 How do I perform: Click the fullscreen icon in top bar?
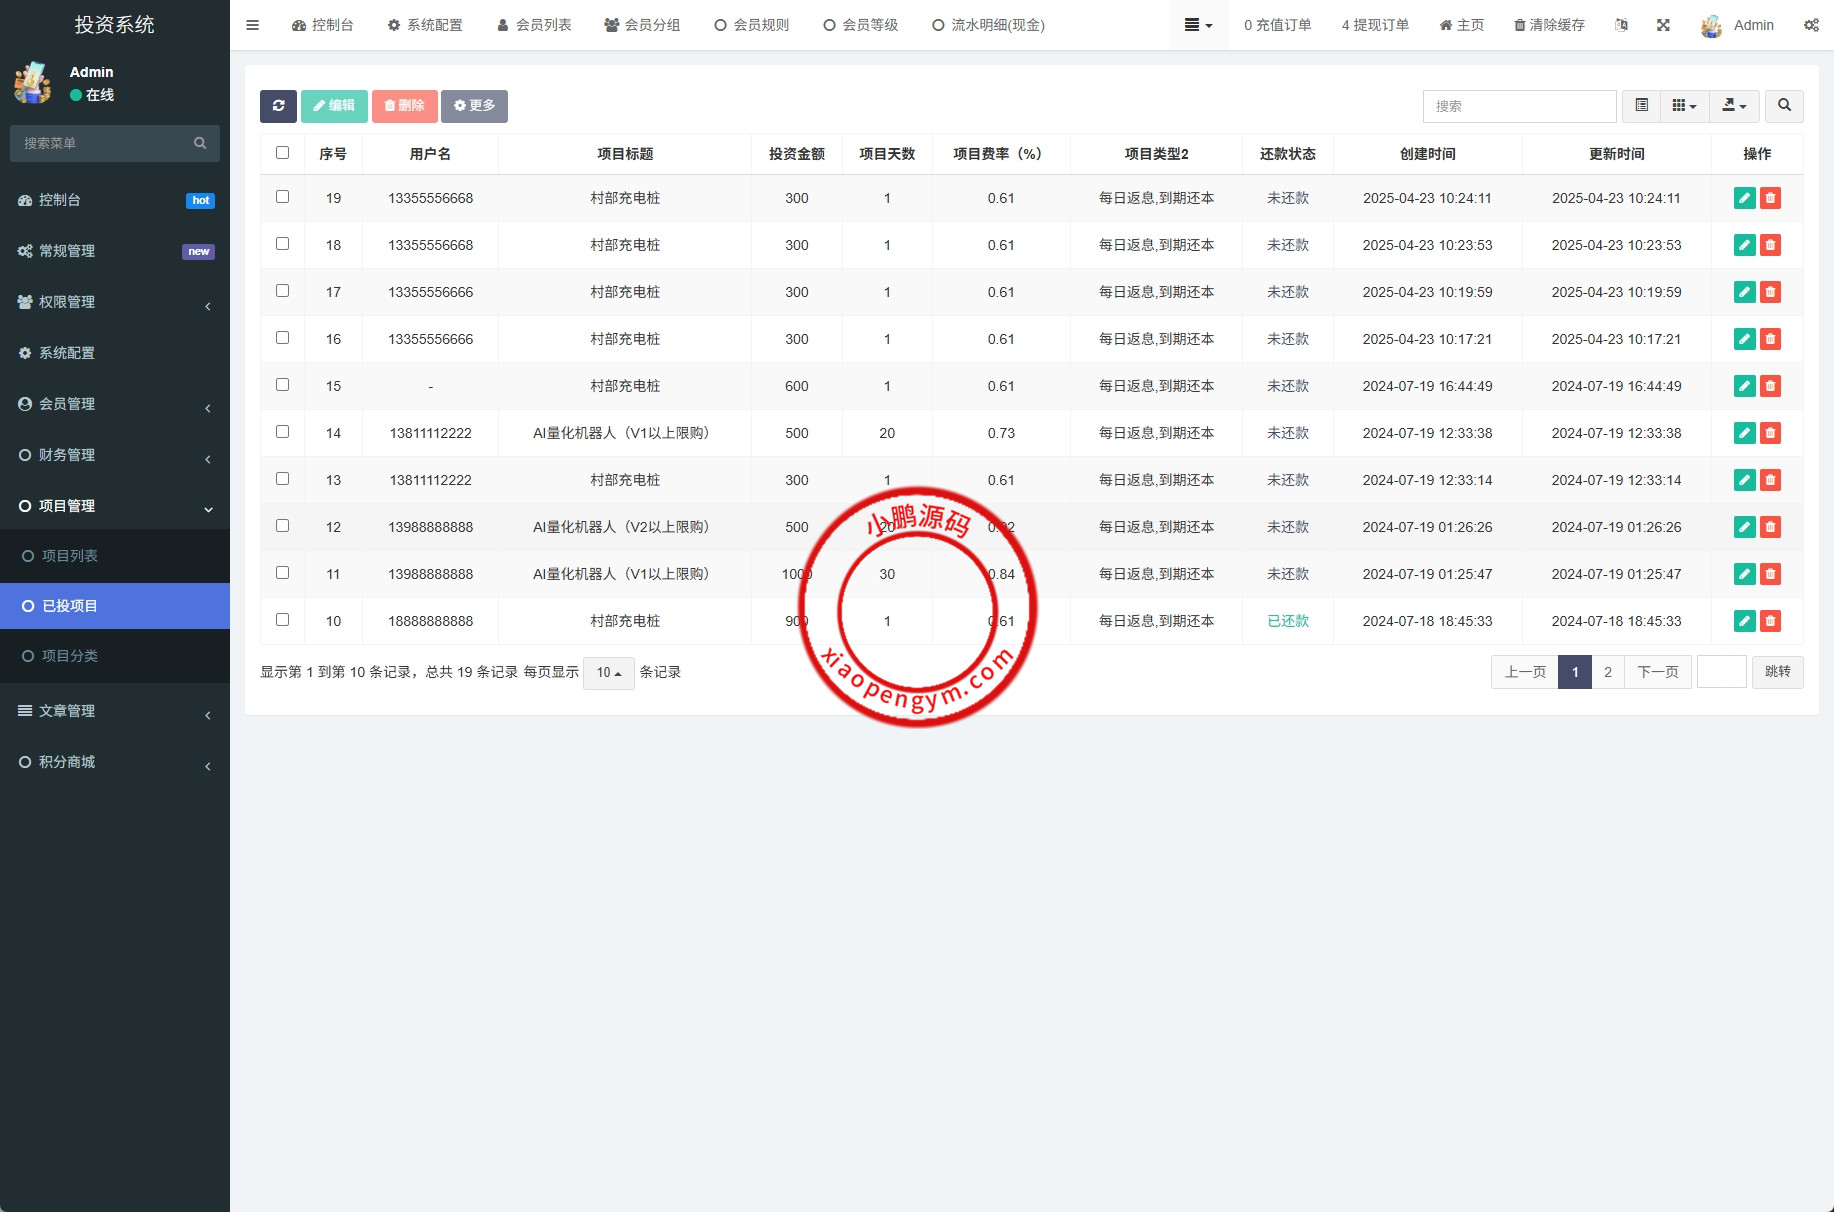pos(1663,25)
